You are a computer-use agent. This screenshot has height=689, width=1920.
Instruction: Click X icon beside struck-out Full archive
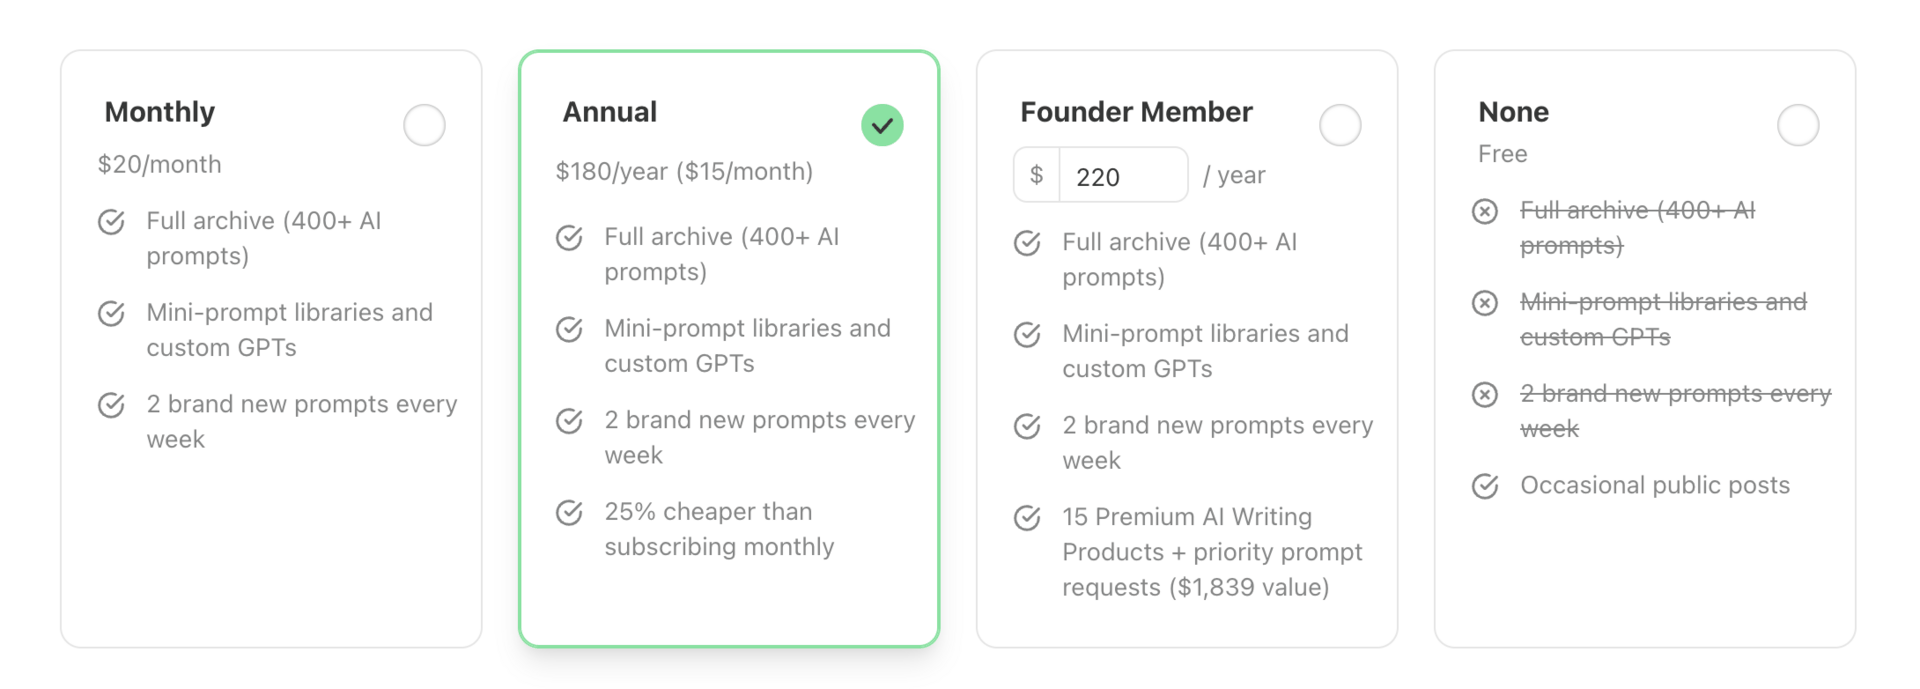[x=1485, y=211]
